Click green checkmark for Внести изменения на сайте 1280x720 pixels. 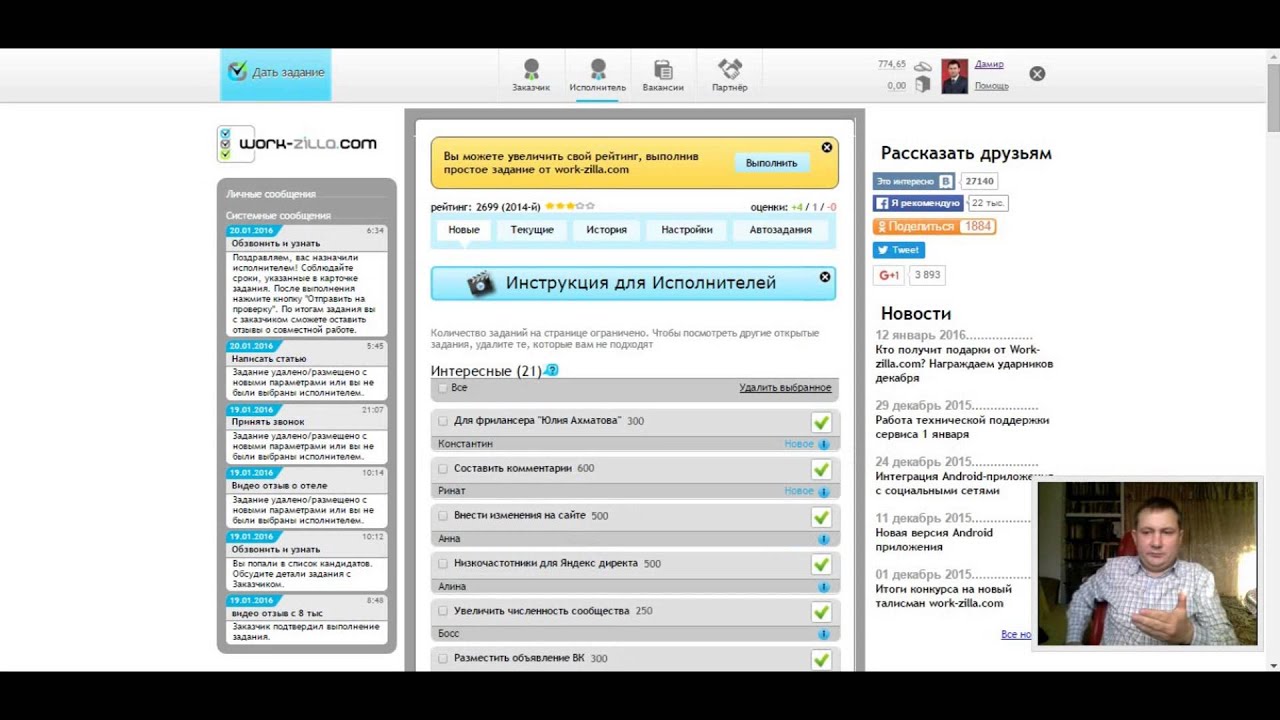coord(821,517)
